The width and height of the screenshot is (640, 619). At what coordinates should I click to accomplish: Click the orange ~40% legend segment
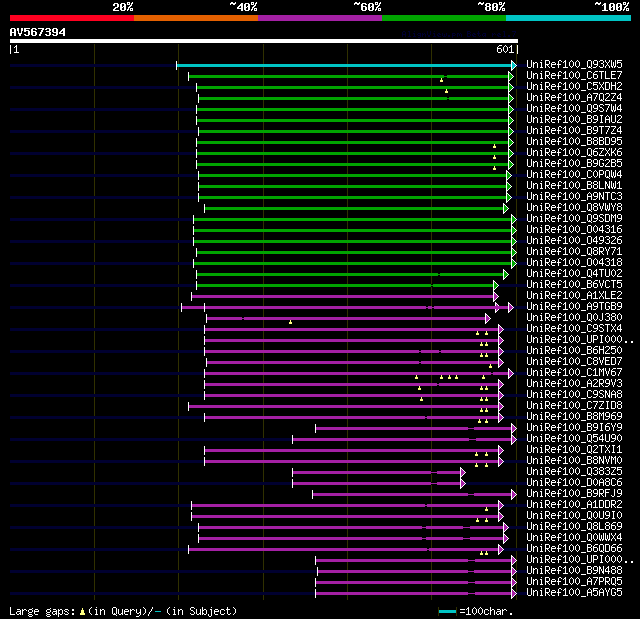coord(196,18)
